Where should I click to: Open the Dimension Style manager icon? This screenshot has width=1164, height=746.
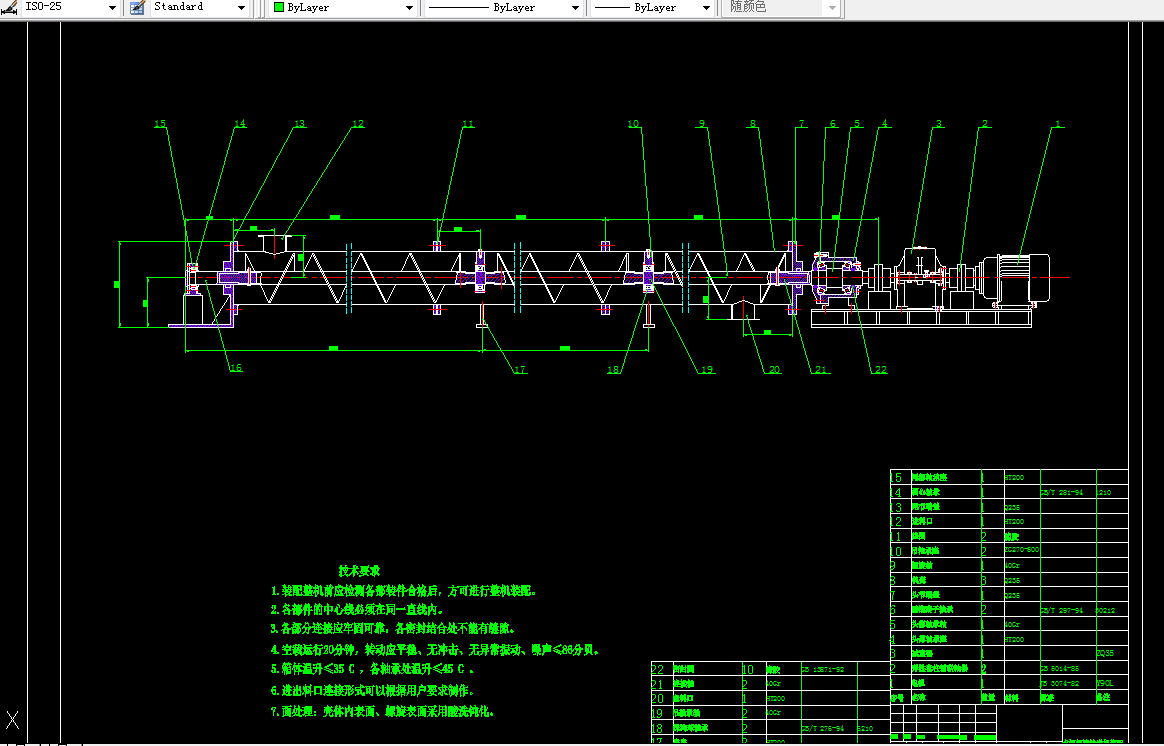tap(9, 7)
